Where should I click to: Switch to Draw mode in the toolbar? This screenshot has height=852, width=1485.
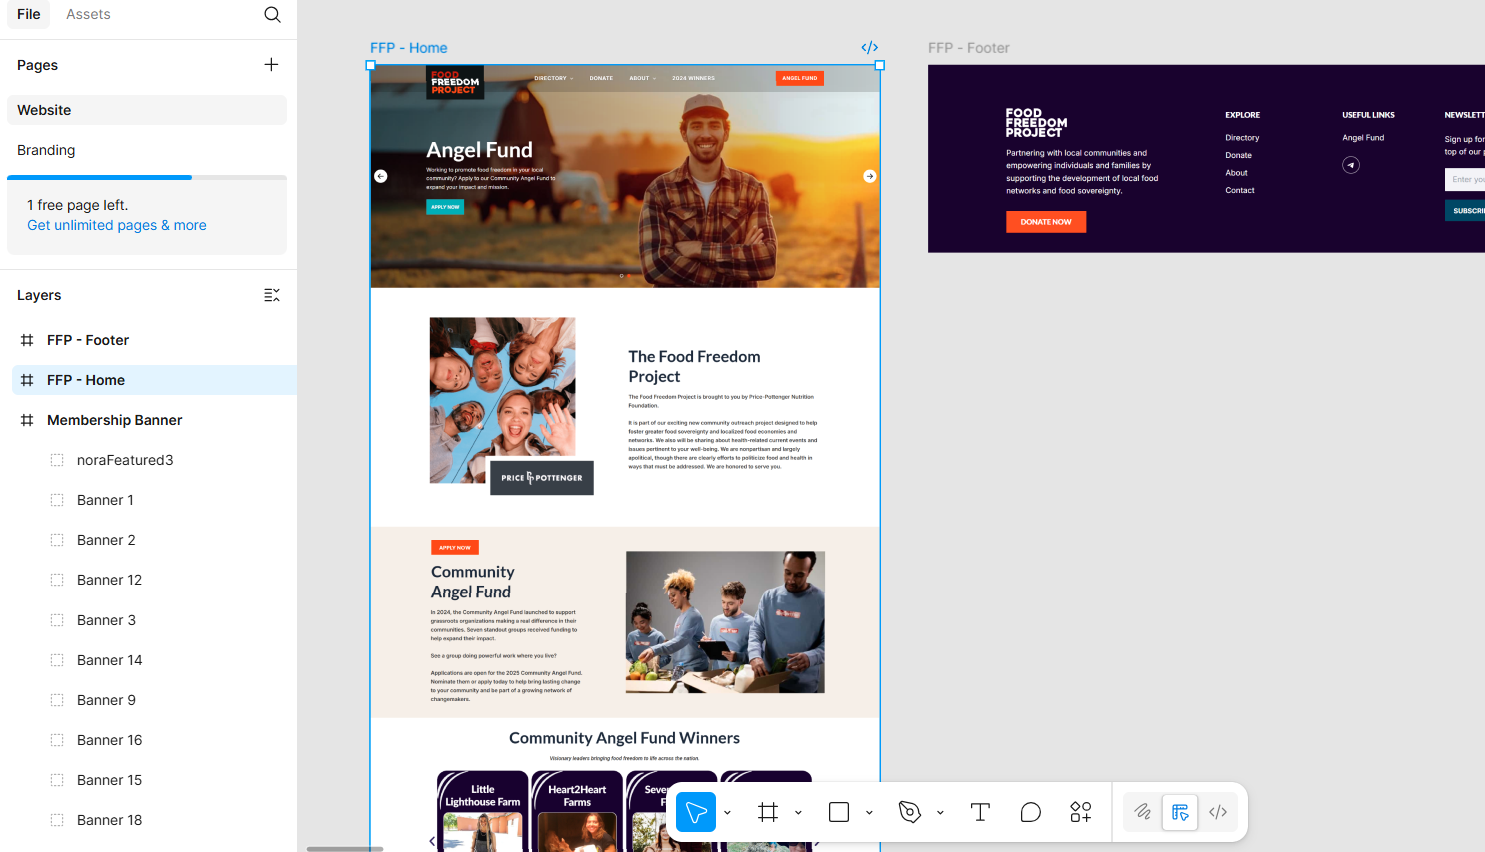pos(1143,812)
